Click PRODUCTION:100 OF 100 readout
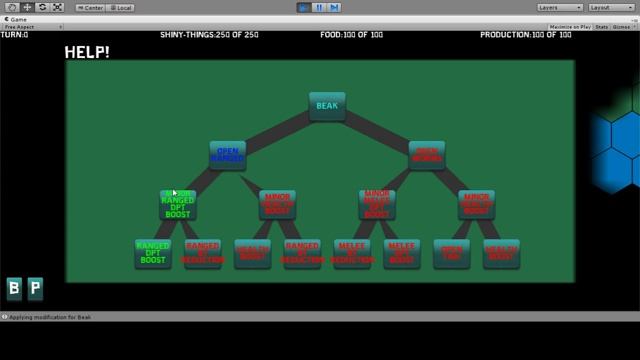640x360 pixels. pyautogui.click(x=526, y=35)
